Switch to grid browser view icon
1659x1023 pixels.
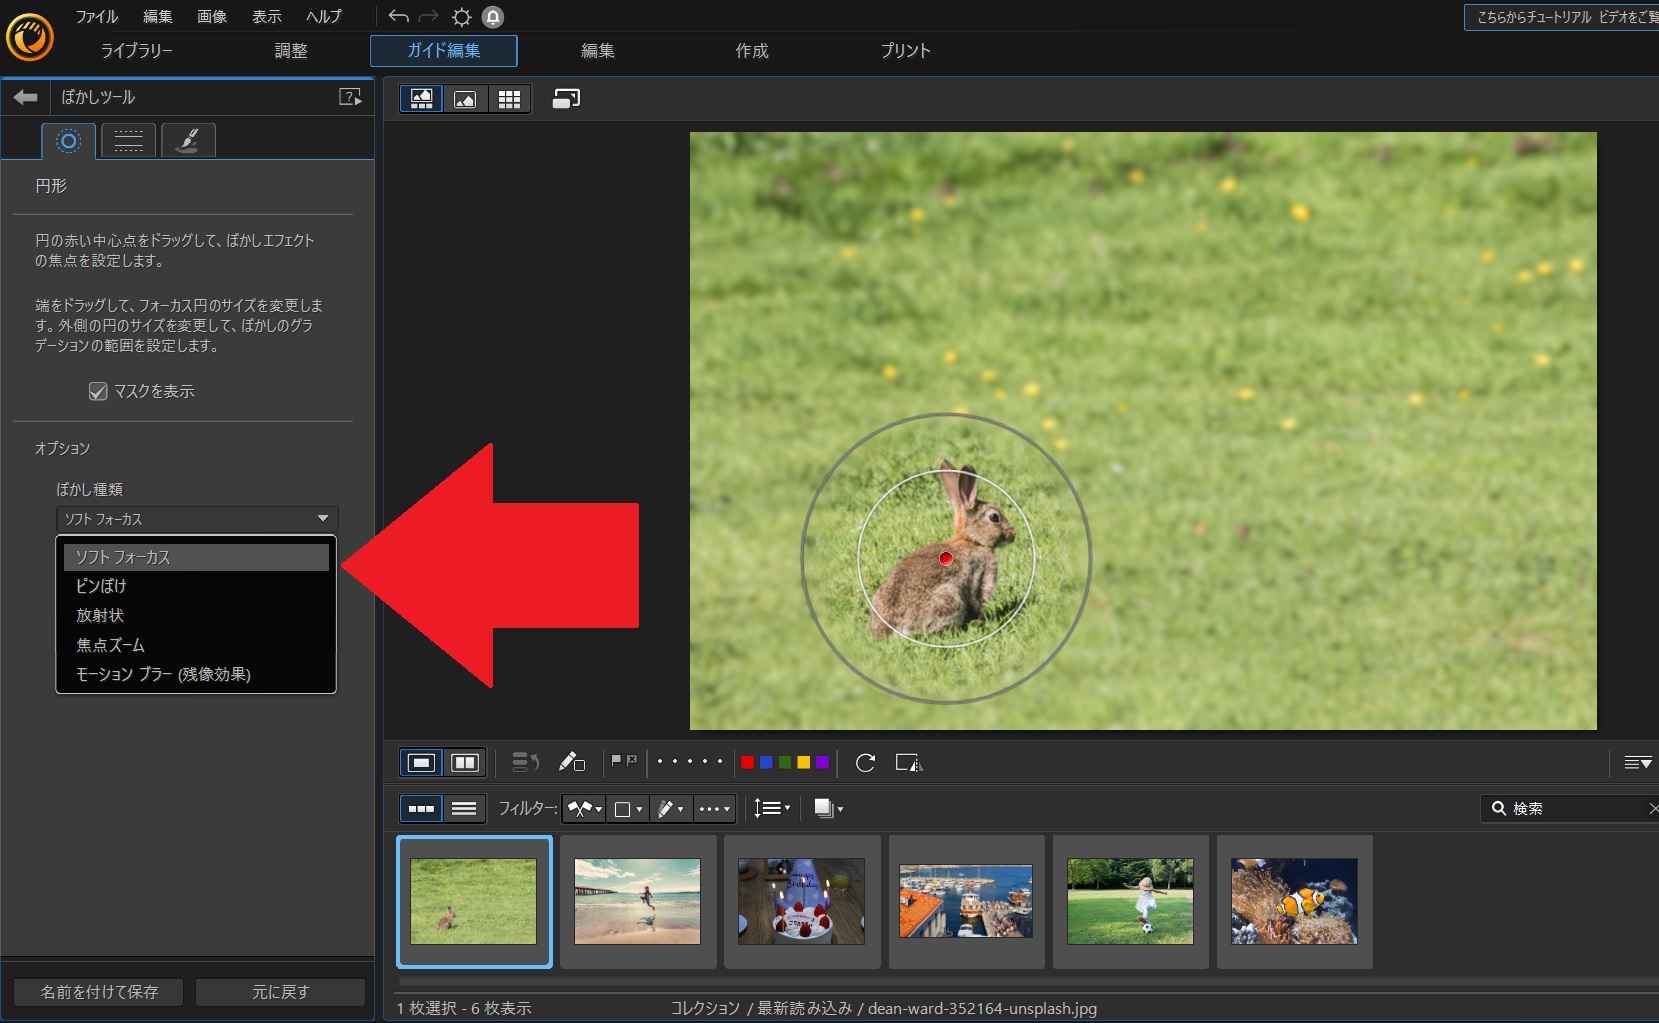click(x=509, y=99)
